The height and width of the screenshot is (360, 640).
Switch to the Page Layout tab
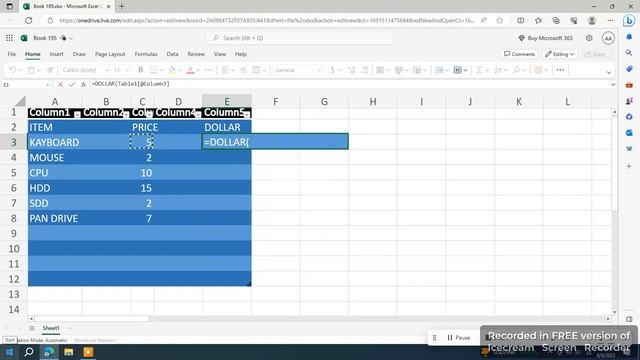(x=110, y=54)
